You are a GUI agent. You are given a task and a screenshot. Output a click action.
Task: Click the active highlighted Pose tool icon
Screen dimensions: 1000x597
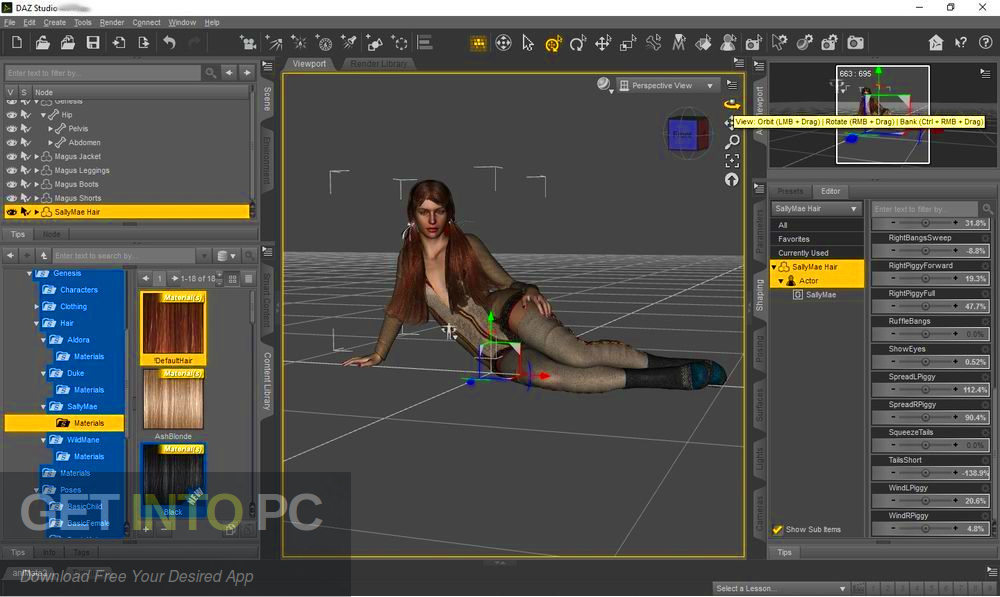553,43
